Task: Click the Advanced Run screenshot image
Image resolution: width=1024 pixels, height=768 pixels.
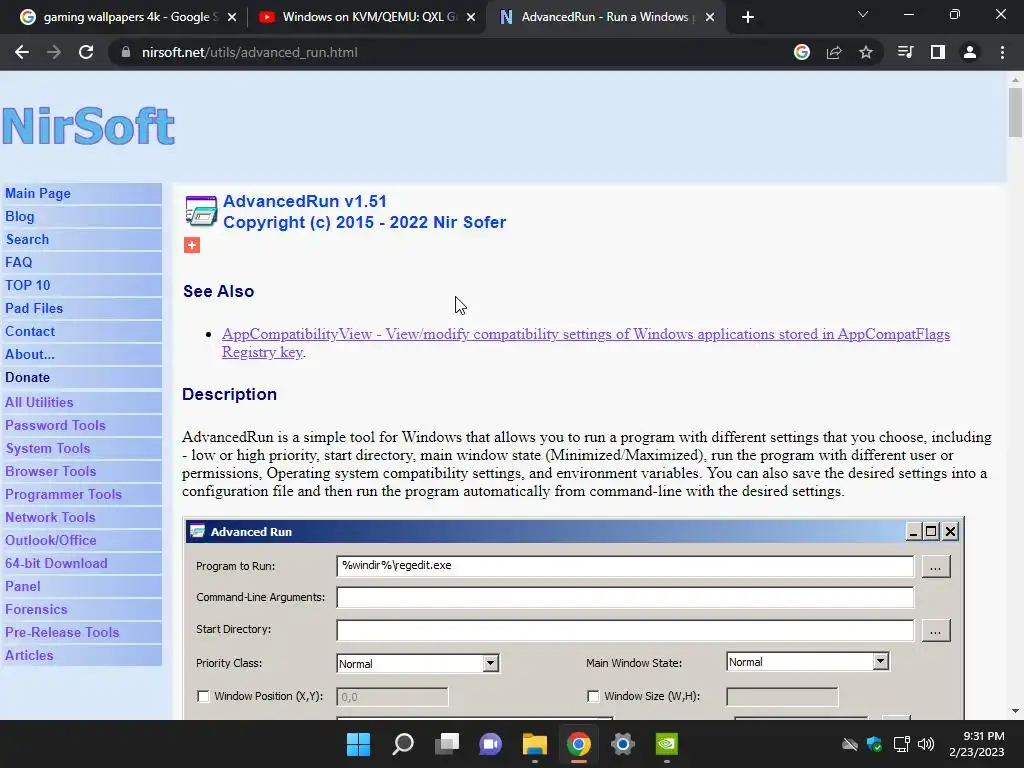Action: [574, 618]
